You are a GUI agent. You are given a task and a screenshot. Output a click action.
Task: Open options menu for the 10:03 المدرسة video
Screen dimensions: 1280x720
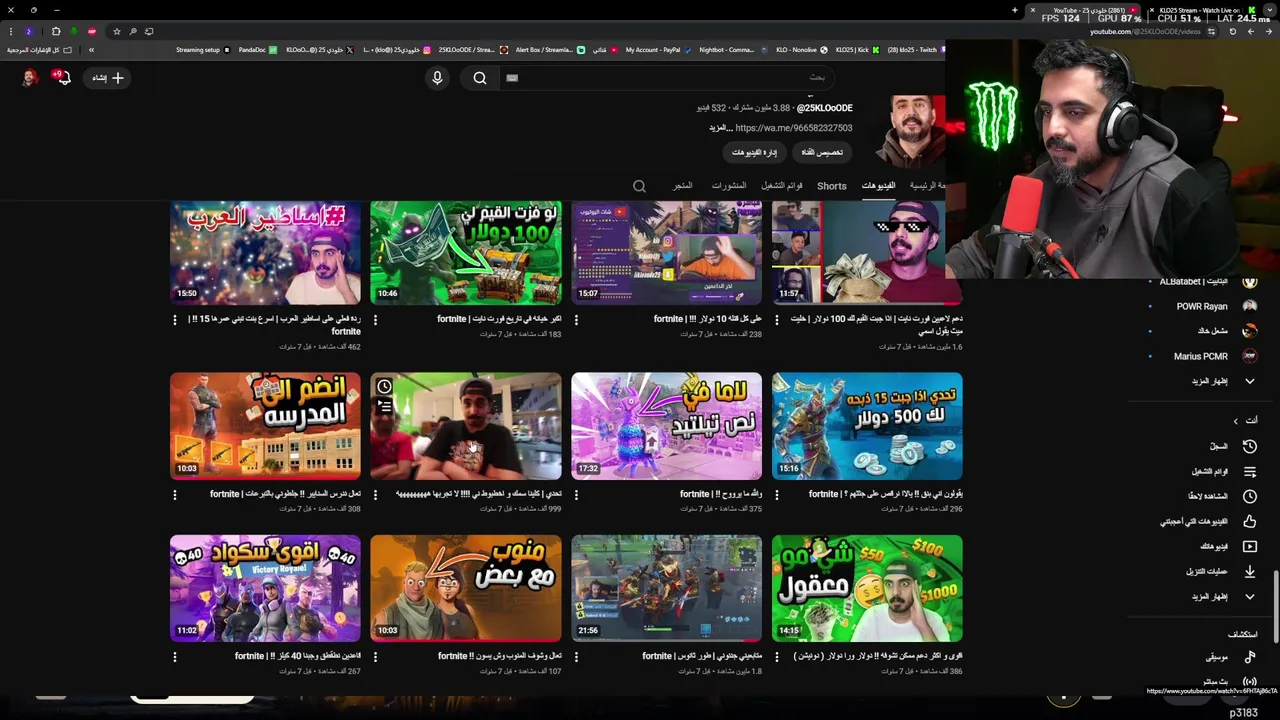click(x=175, y=494)
